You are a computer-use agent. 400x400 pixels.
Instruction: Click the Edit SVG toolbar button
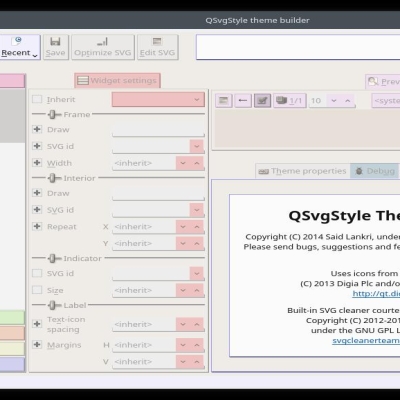coord(157,47)
